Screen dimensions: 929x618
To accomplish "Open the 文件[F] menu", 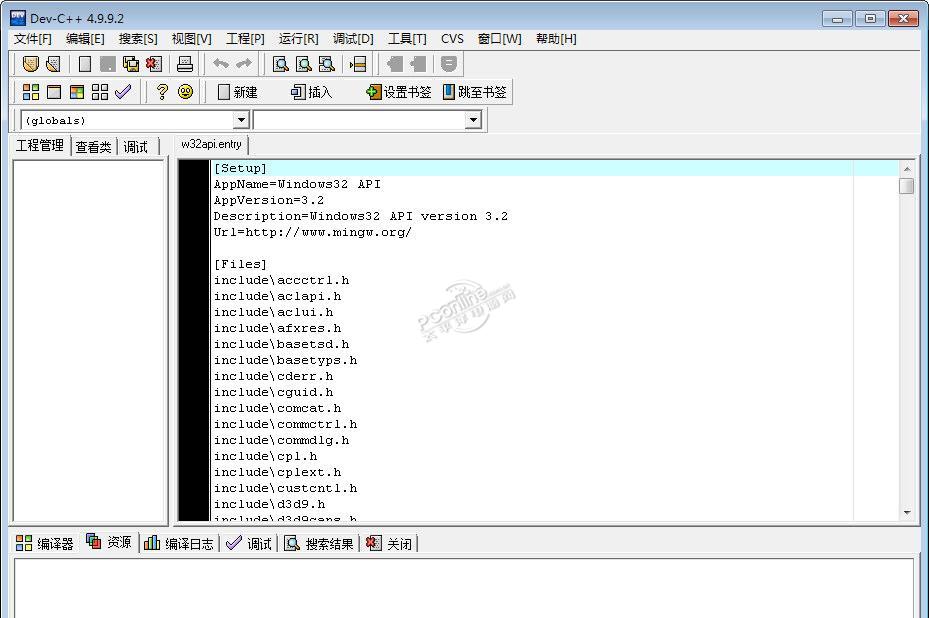I will pos(33,39).
